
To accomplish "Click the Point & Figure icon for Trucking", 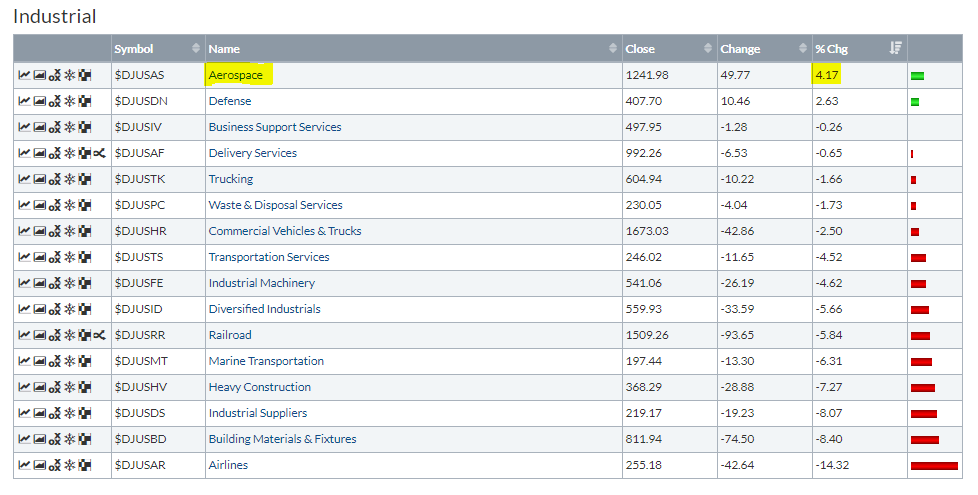I will (x=54, y=179).
